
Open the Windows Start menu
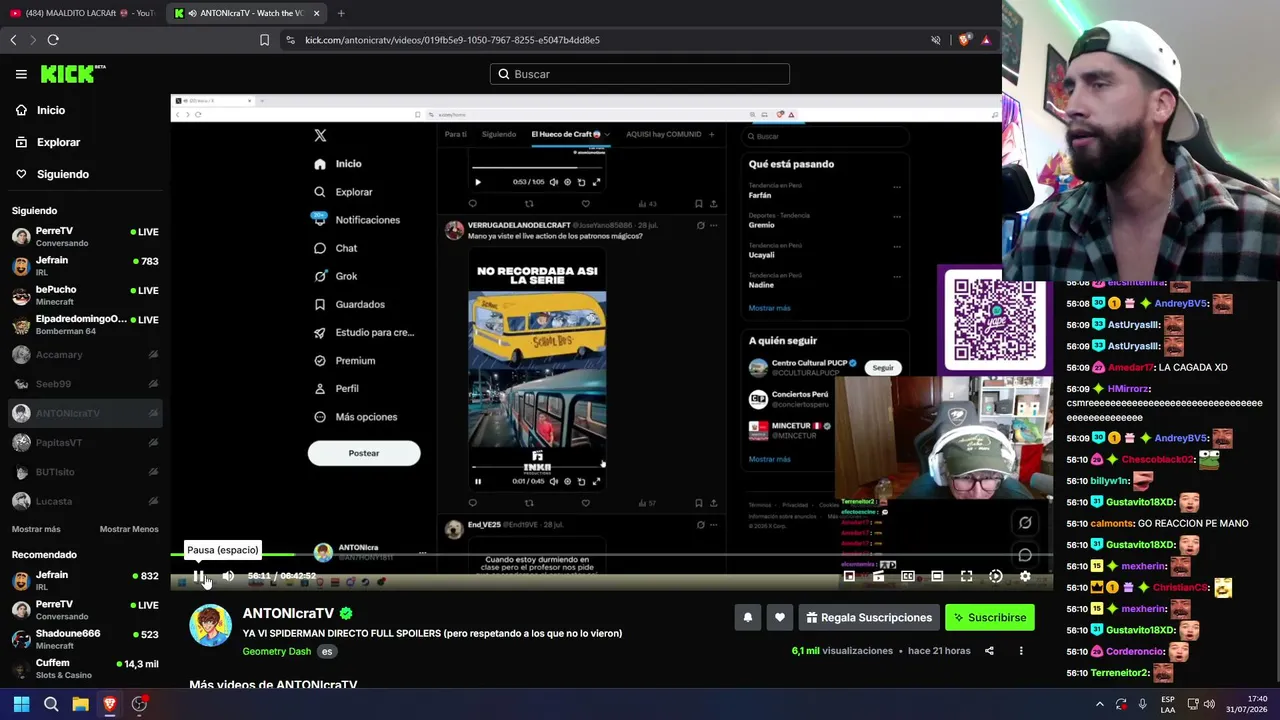click(x=21, y=704)
